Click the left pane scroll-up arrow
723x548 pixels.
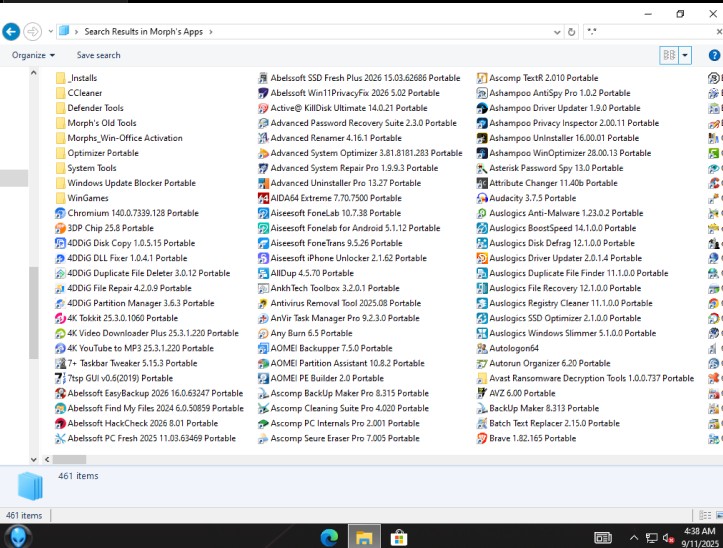[x=33, y=72]
